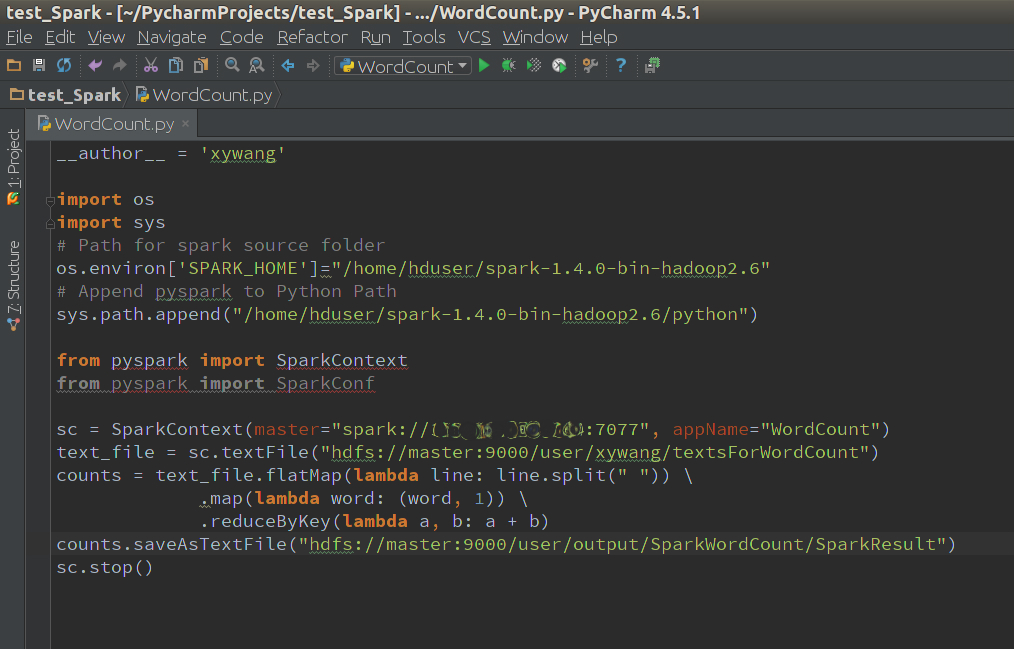Close the WordCount.py tab
Image resolution: width=1014 pixels, height=649 pixels.
click(184, 124)
